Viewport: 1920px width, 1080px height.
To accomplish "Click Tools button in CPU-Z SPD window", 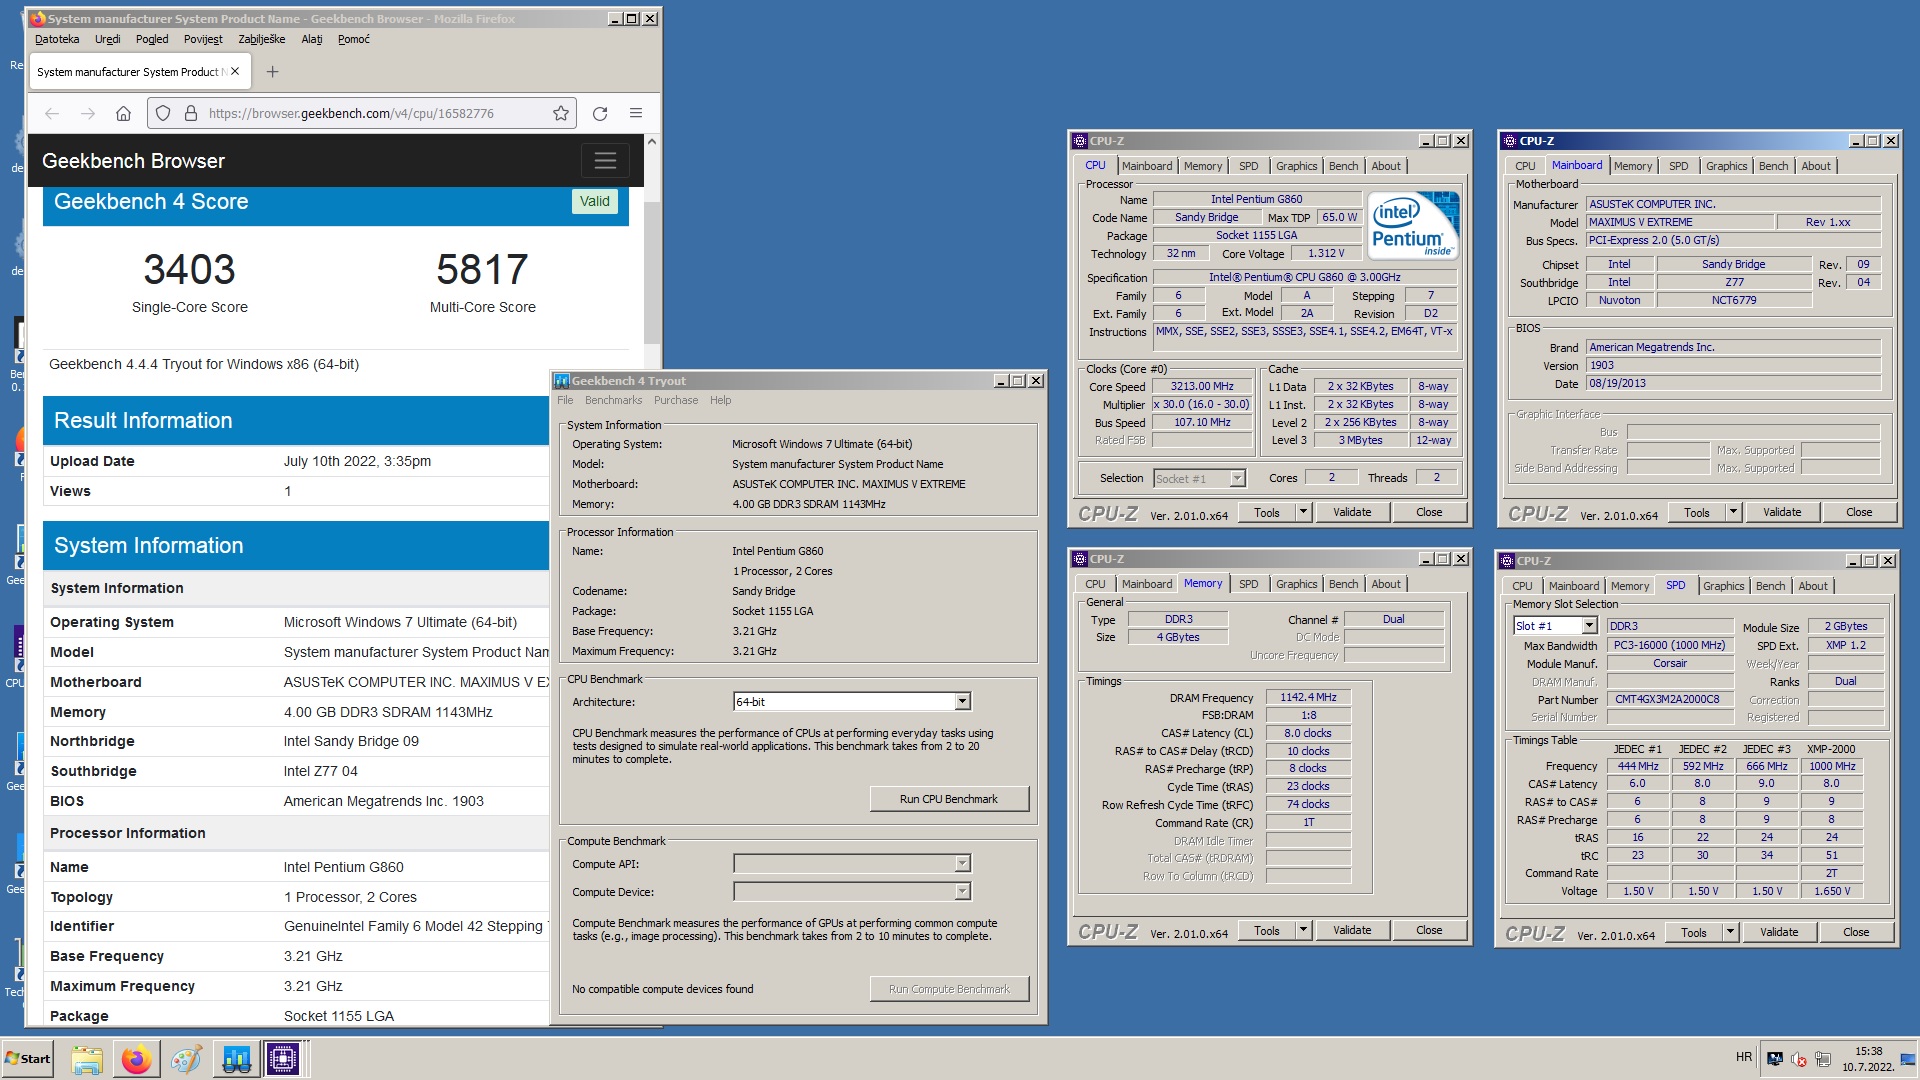I will [x=1694, y=932].
